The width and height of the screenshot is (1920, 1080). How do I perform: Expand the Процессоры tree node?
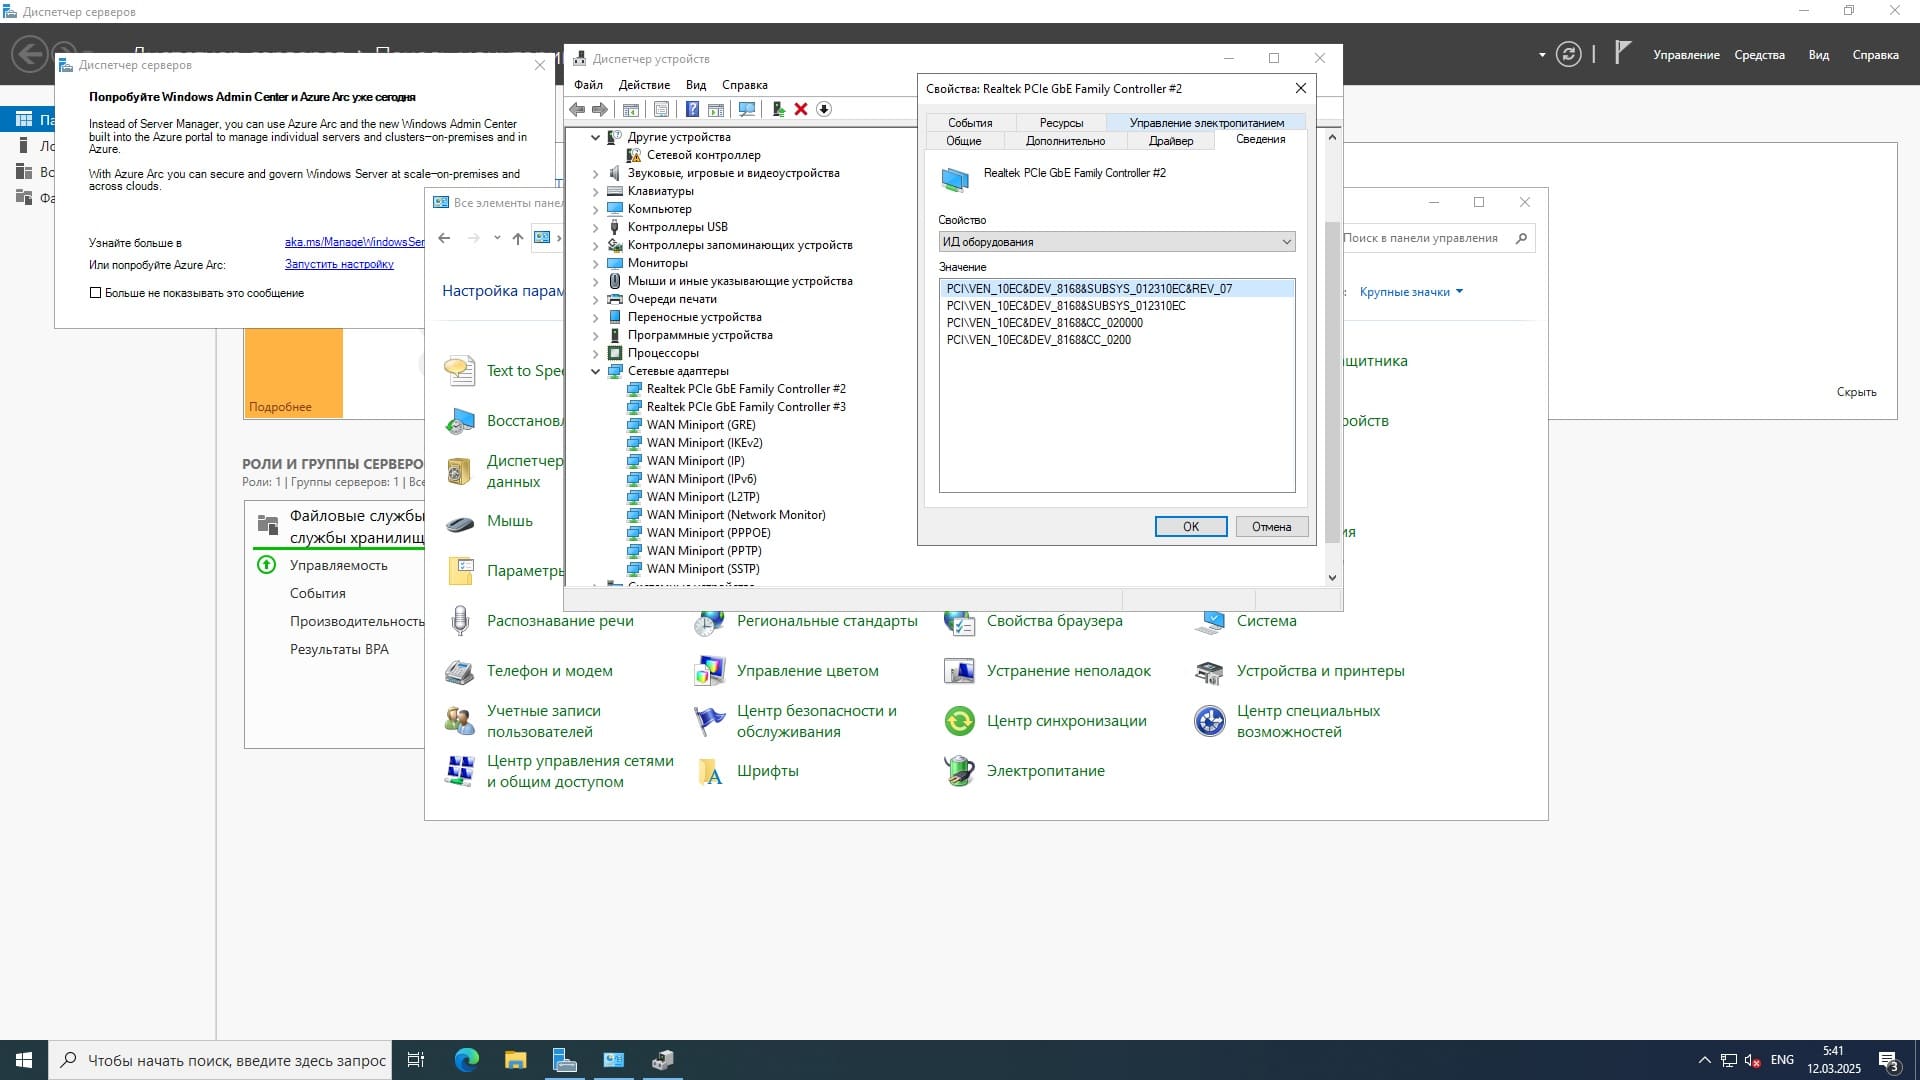(x=596, y=353)
